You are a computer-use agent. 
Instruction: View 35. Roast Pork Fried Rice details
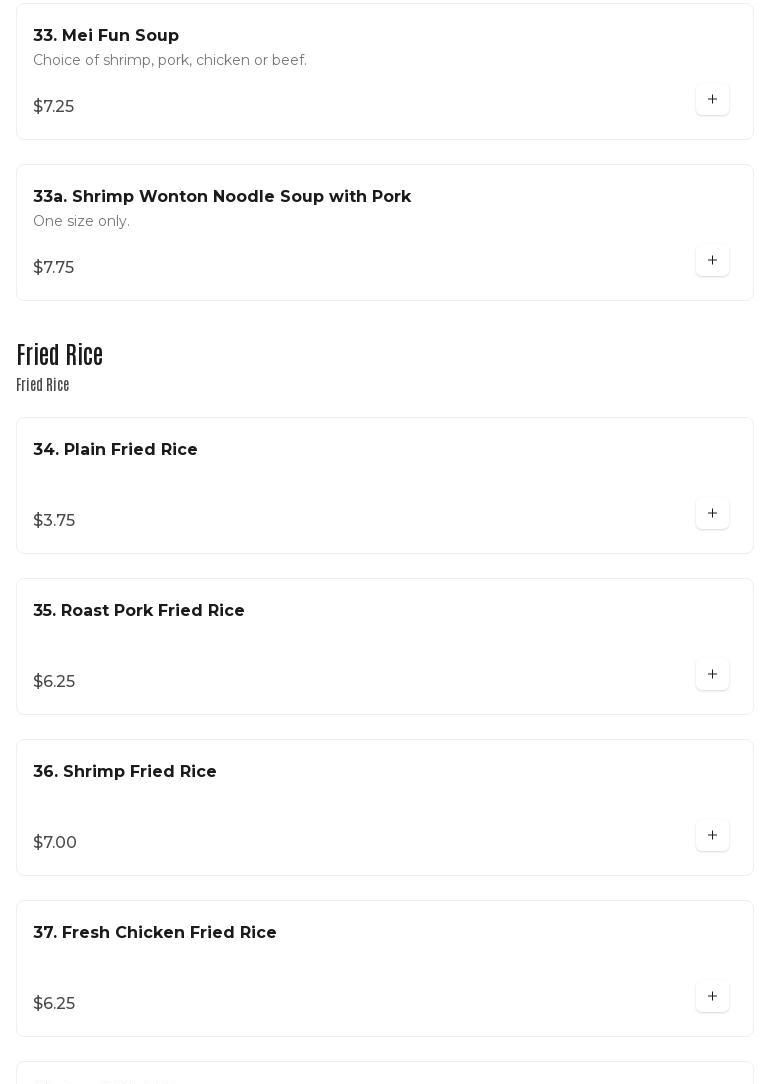139,611
